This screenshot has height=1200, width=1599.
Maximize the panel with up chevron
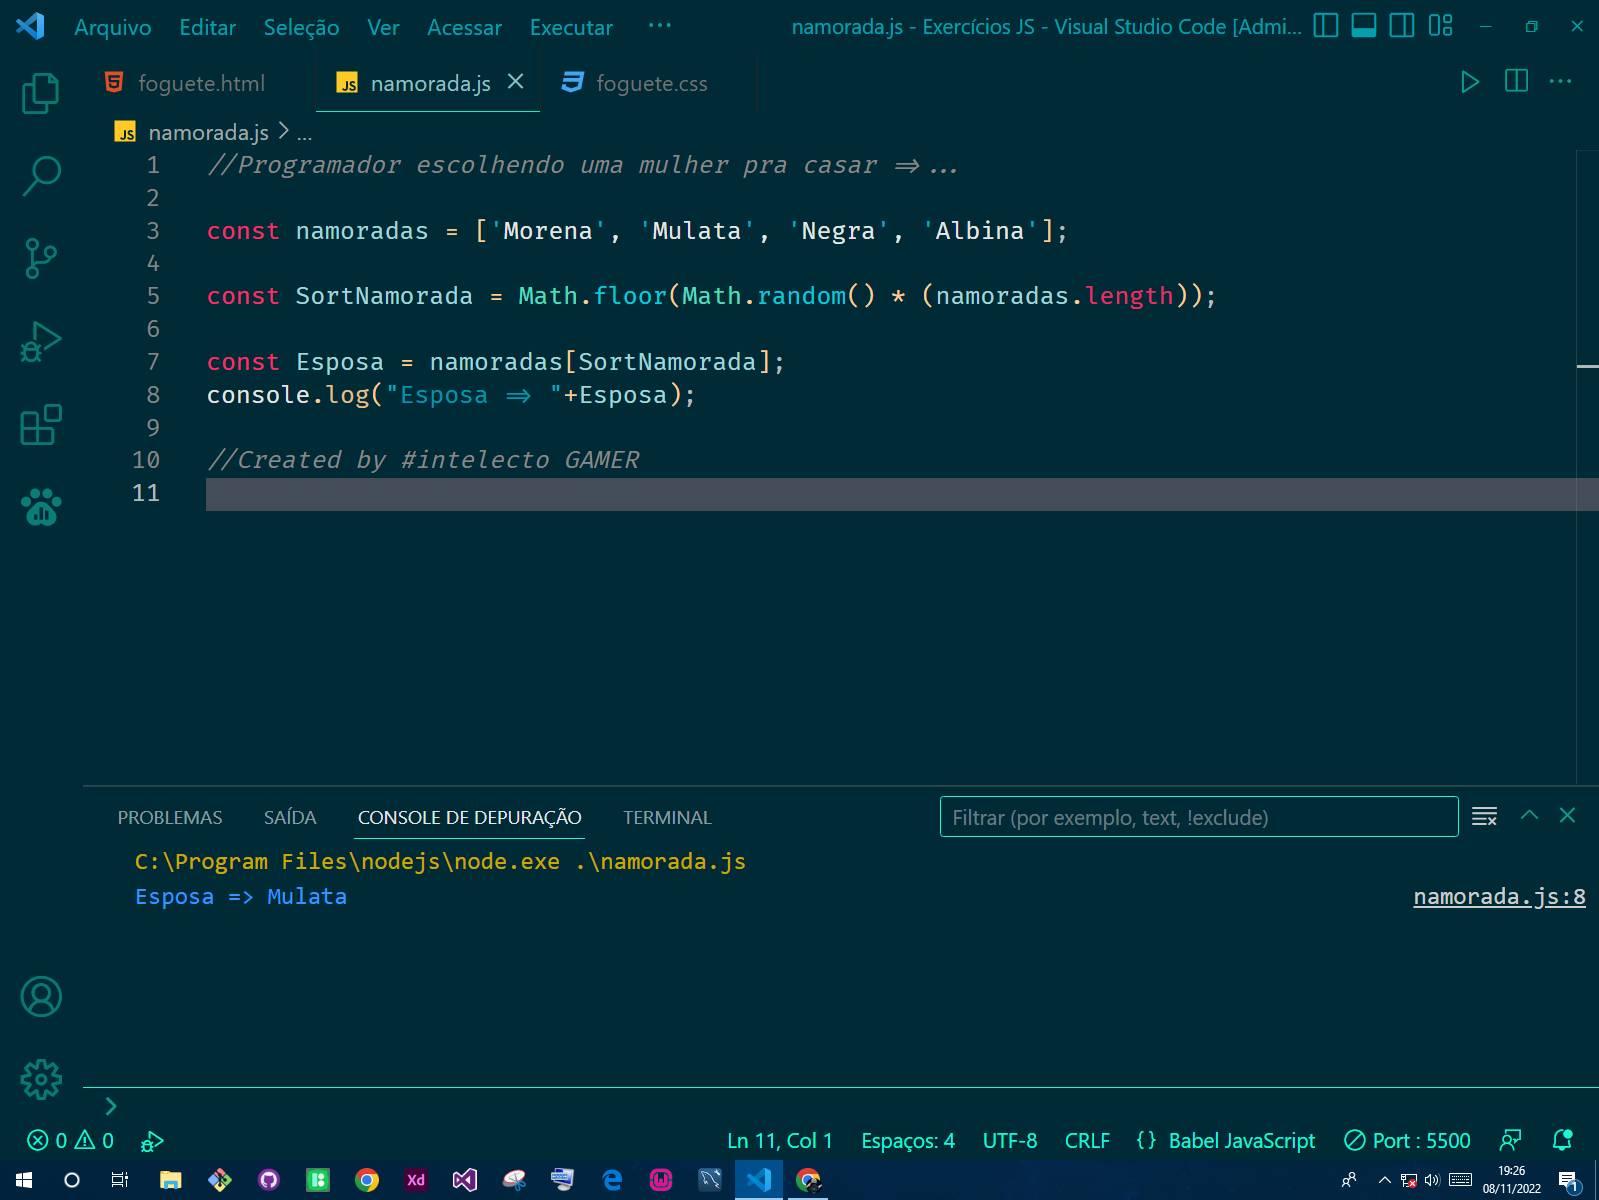pos(1529,815)
